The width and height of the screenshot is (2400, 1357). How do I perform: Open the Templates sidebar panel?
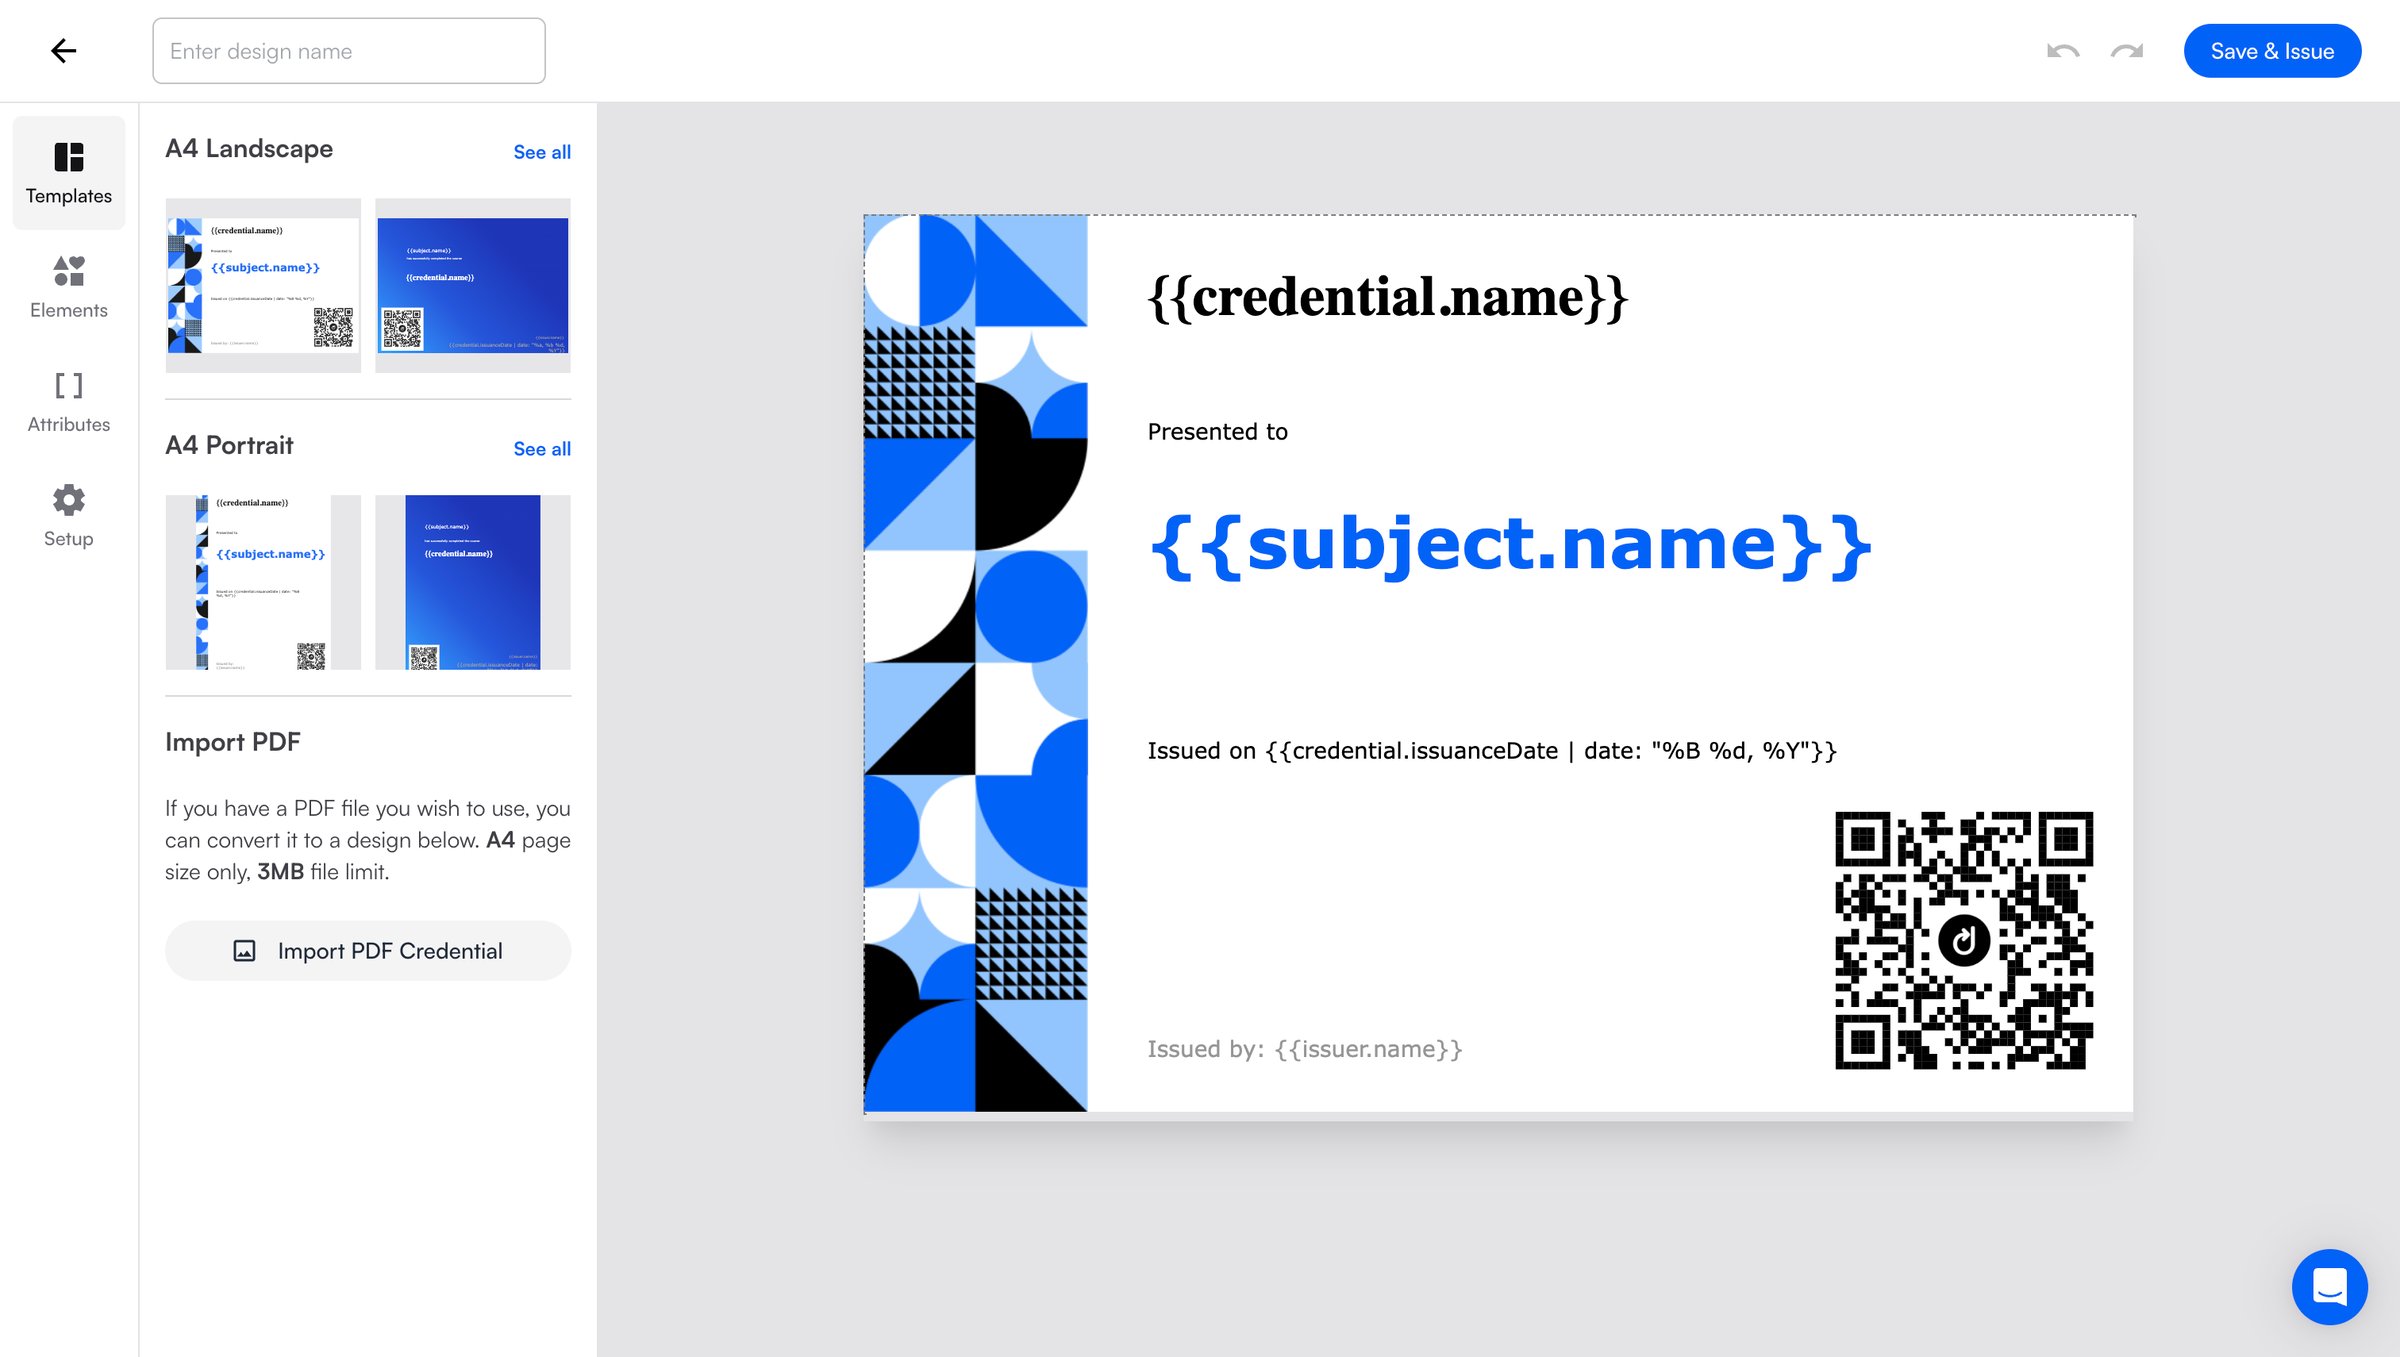click(69, 173)
